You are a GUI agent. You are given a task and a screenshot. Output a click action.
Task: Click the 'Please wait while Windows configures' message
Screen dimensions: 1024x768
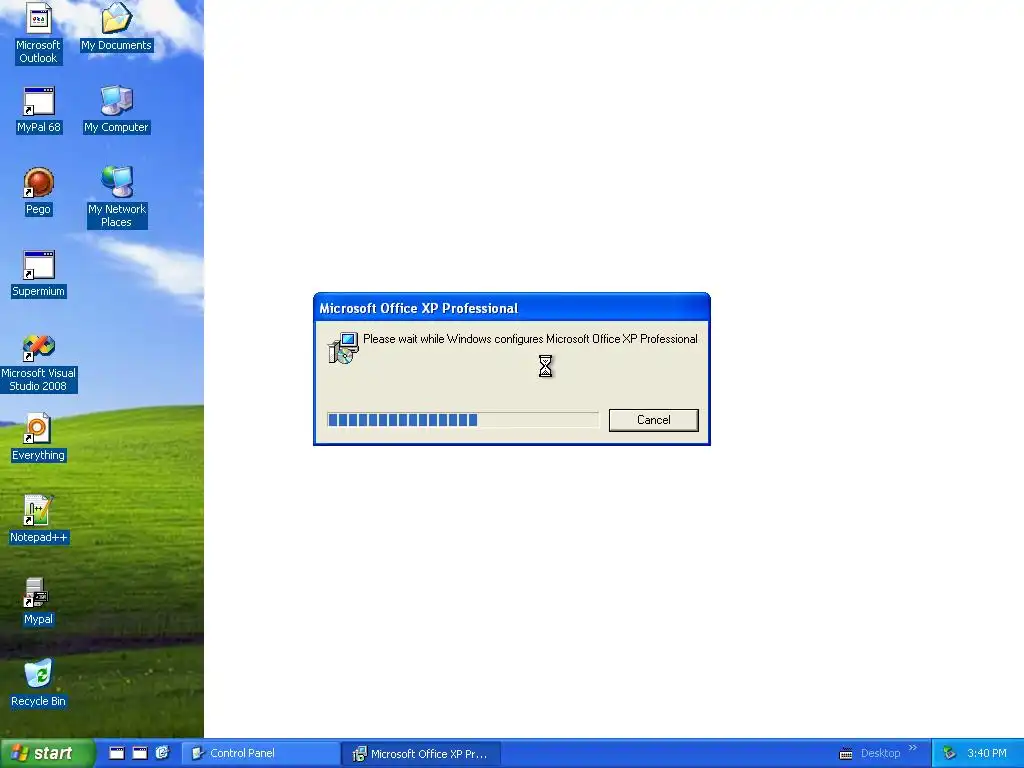pos(530,339)
